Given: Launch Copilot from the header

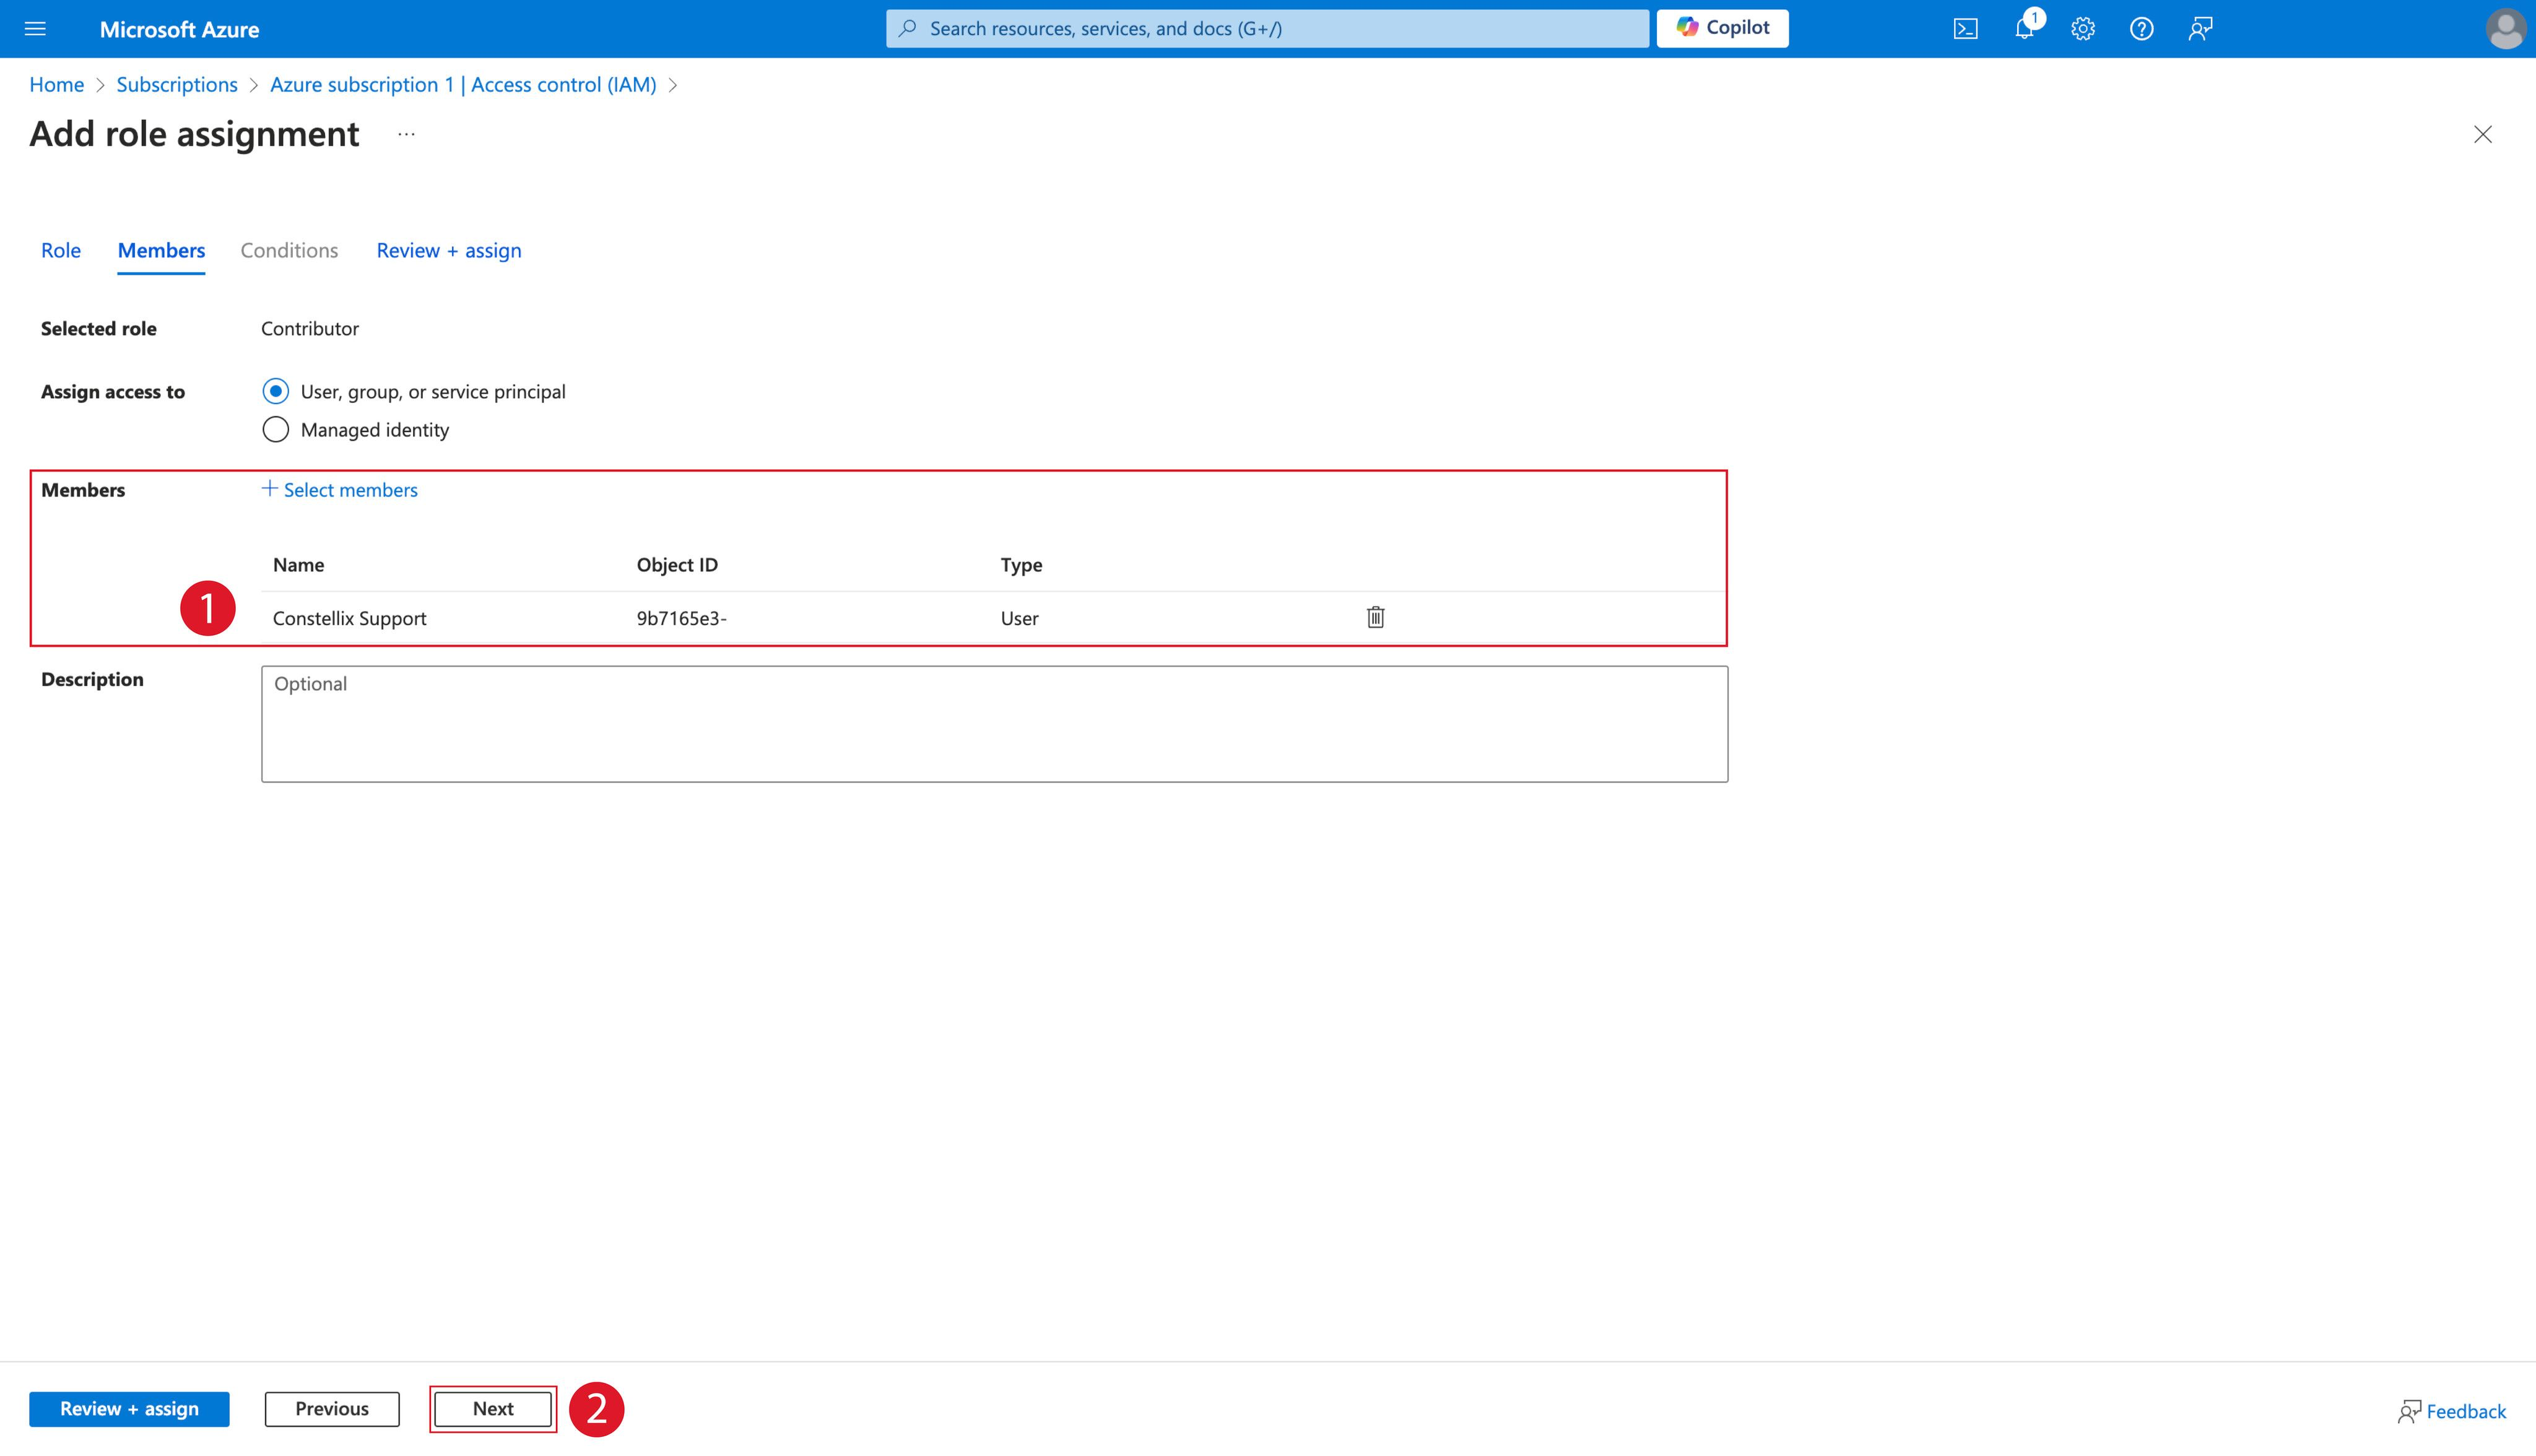Looking at the screenshot, I should [x=1722, y=28].
